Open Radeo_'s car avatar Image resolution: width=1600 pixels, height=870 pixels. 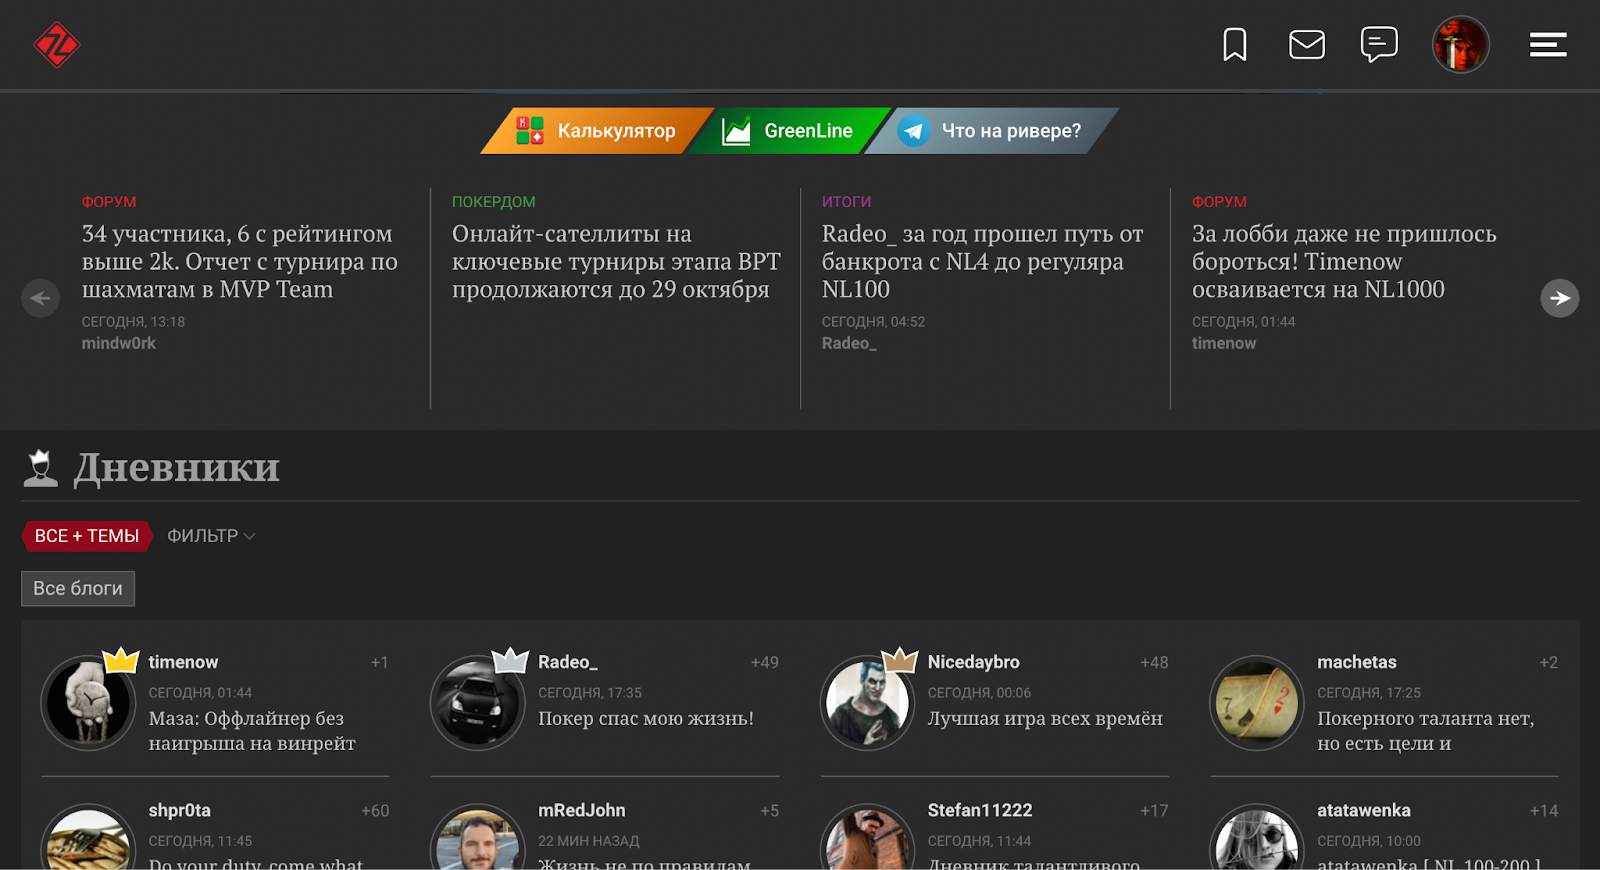tap(478, 703)
